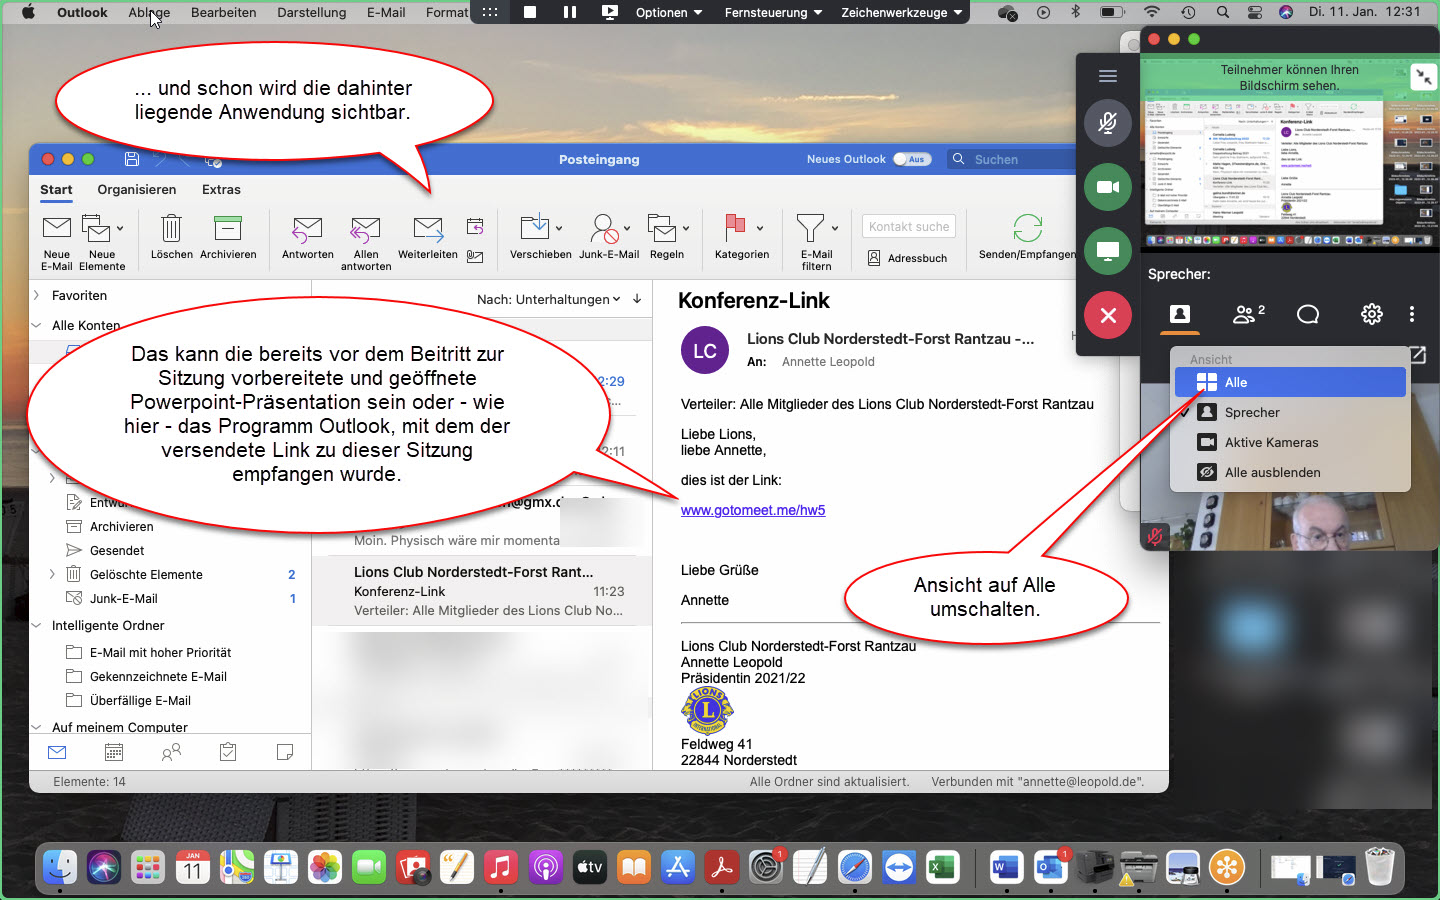Expand the Gelöschte Elemente folder
The image size is (1440, 900).
point(52,574)
